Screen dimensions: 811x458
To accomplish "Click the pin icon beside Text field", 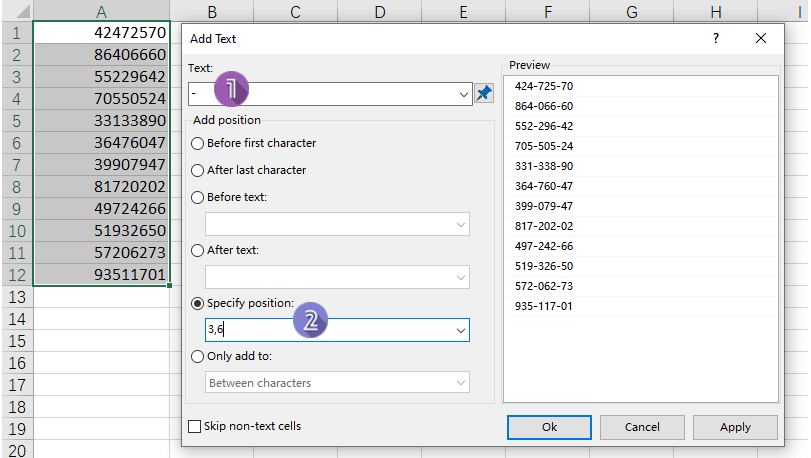I will click(x=484, y=94).
